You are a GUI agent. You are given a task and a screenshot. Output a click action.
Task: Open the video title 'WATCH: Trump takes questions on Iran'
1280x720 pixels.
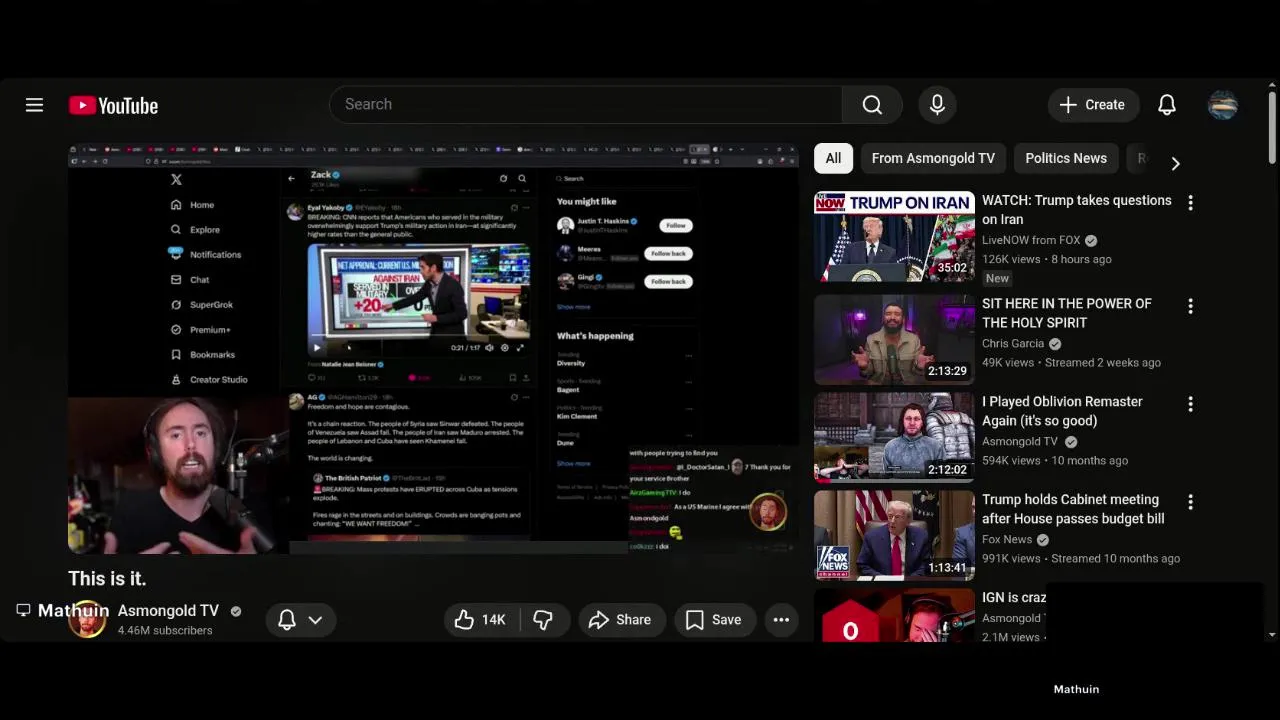pos(1076,210)
